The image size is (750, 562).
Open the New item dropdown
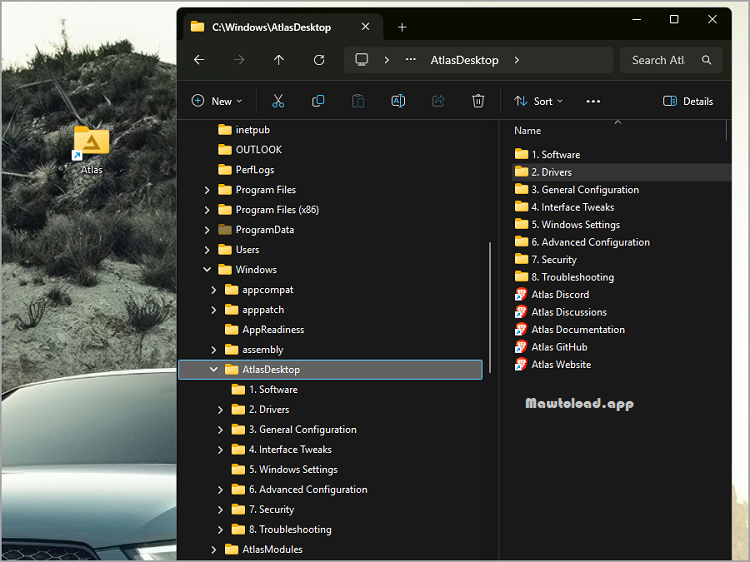click(217, 101)
